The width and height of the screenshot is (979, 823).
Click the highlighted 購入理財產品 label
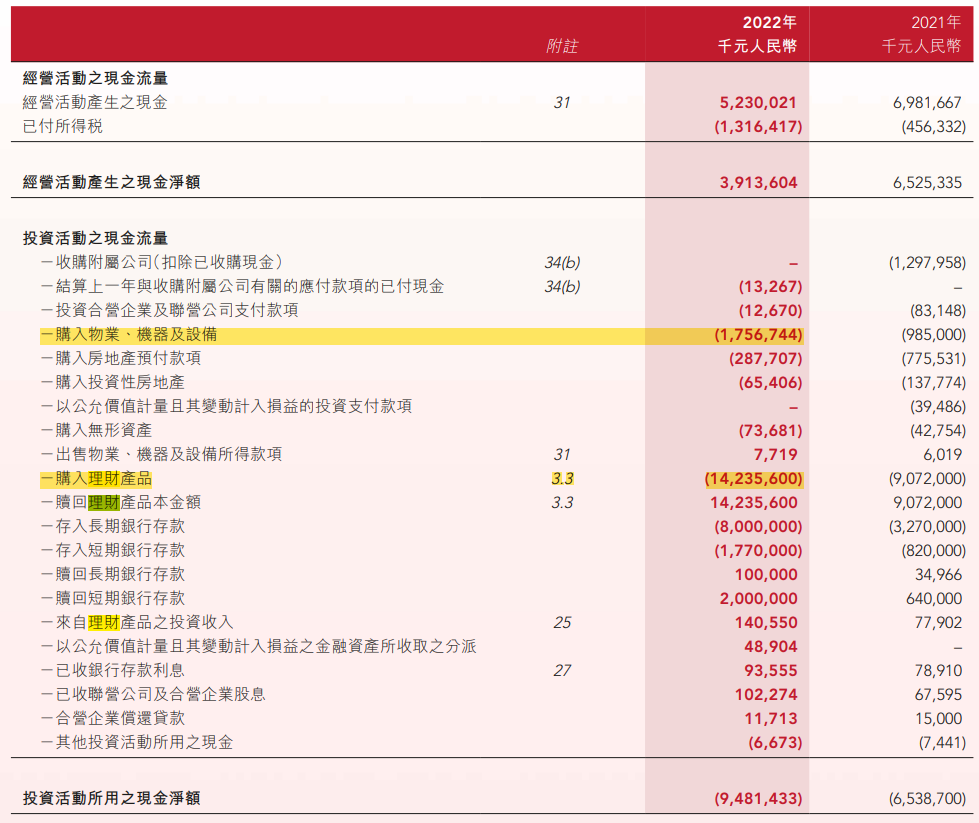point(97,478)
